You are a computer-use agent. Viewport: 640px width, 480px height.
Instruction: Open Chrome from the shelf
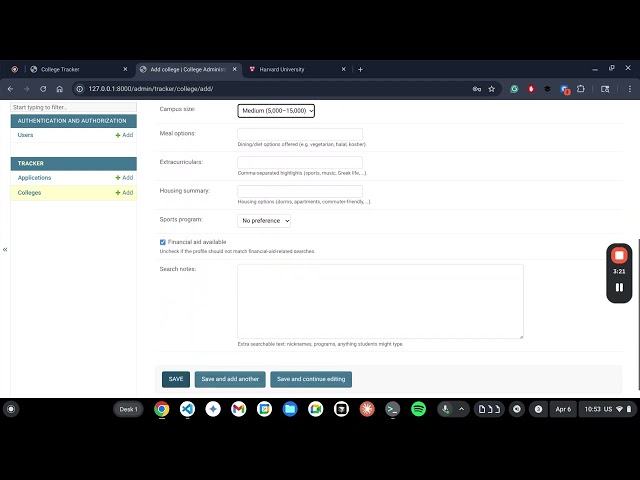162,409
